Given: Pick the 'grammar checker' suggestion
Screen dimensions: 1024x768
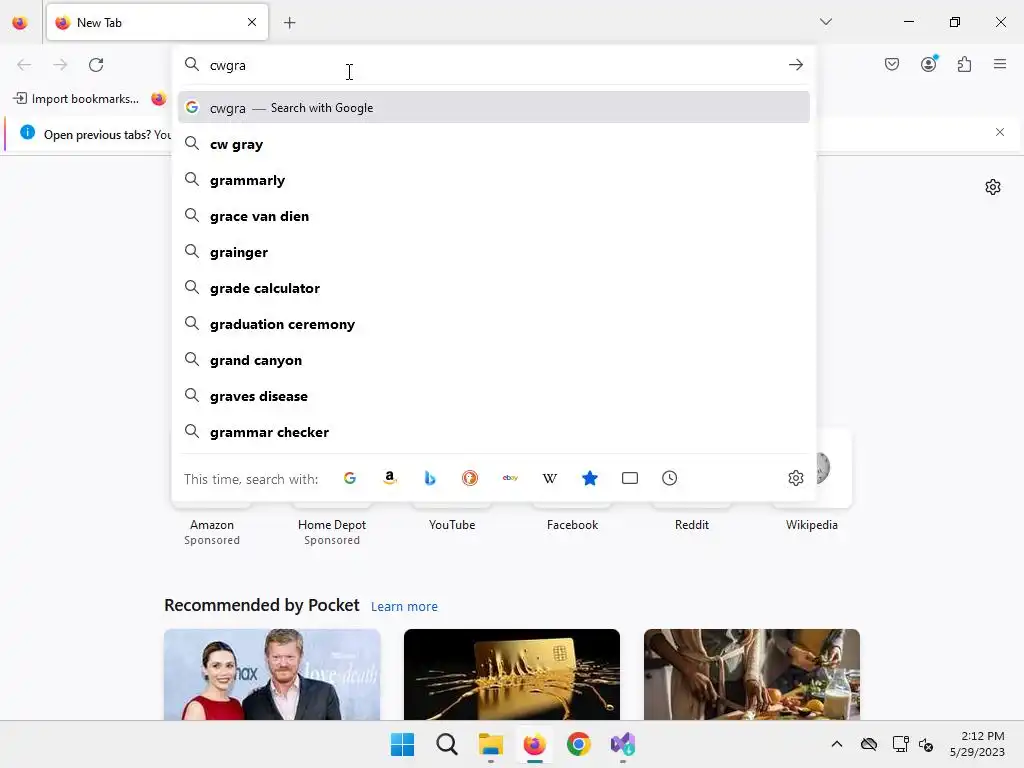Looking at the screenshot, I should 494,431.
